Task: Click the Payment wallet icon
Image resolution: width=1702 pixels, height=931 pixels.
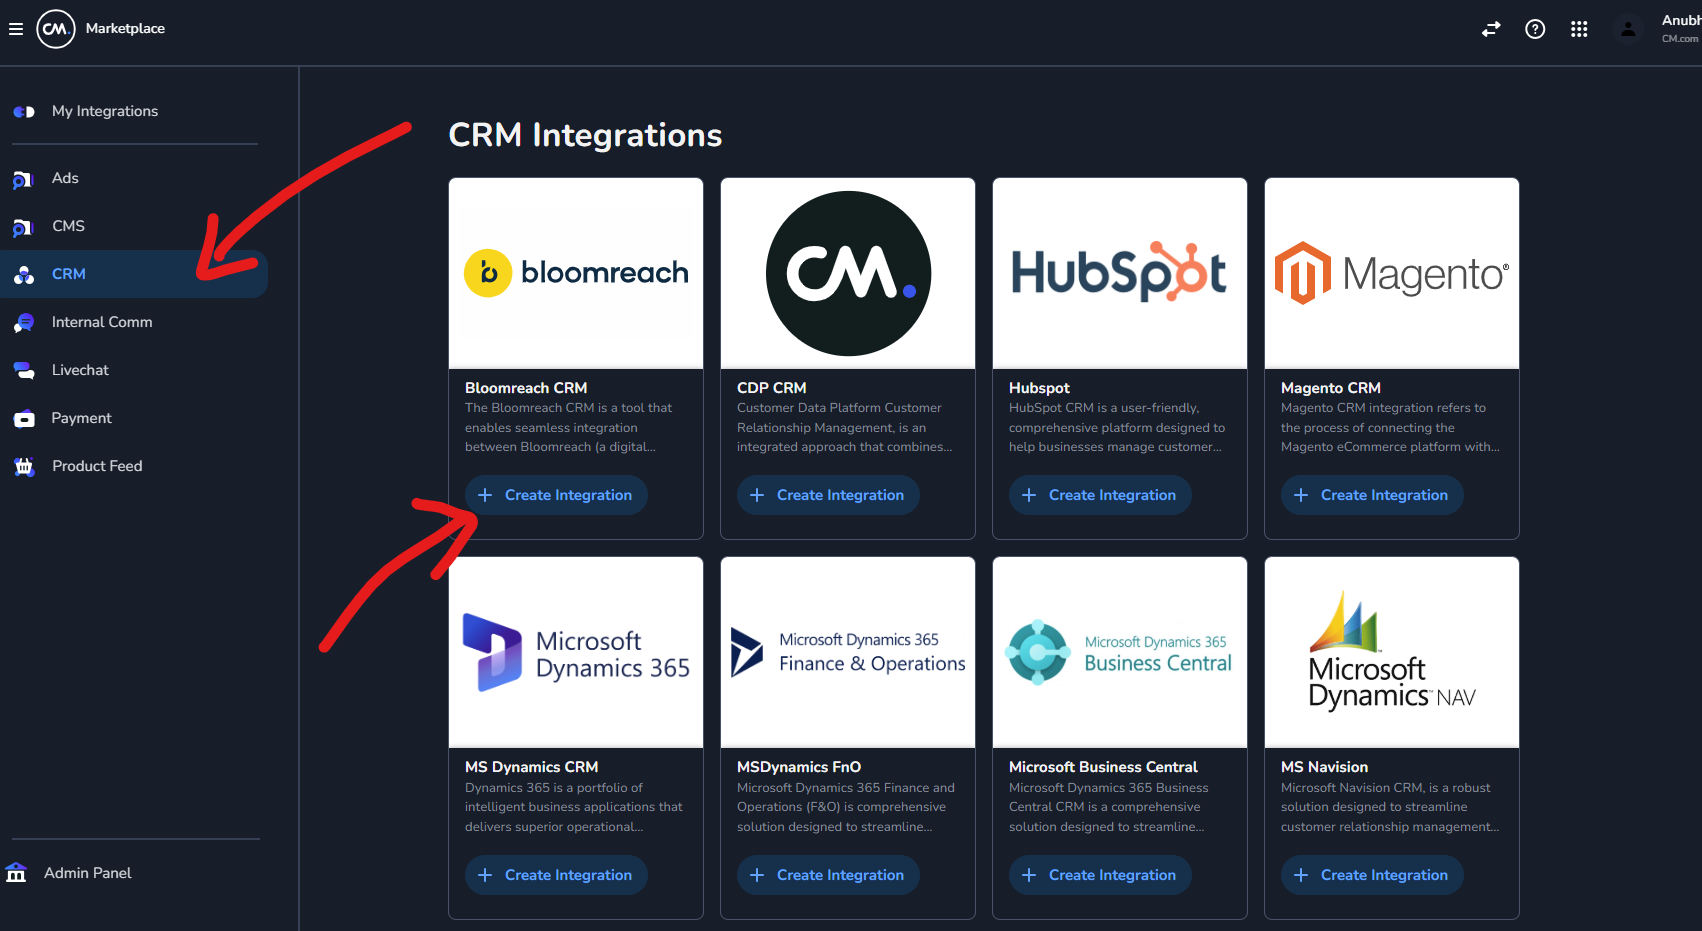Action: click(24, 418)
